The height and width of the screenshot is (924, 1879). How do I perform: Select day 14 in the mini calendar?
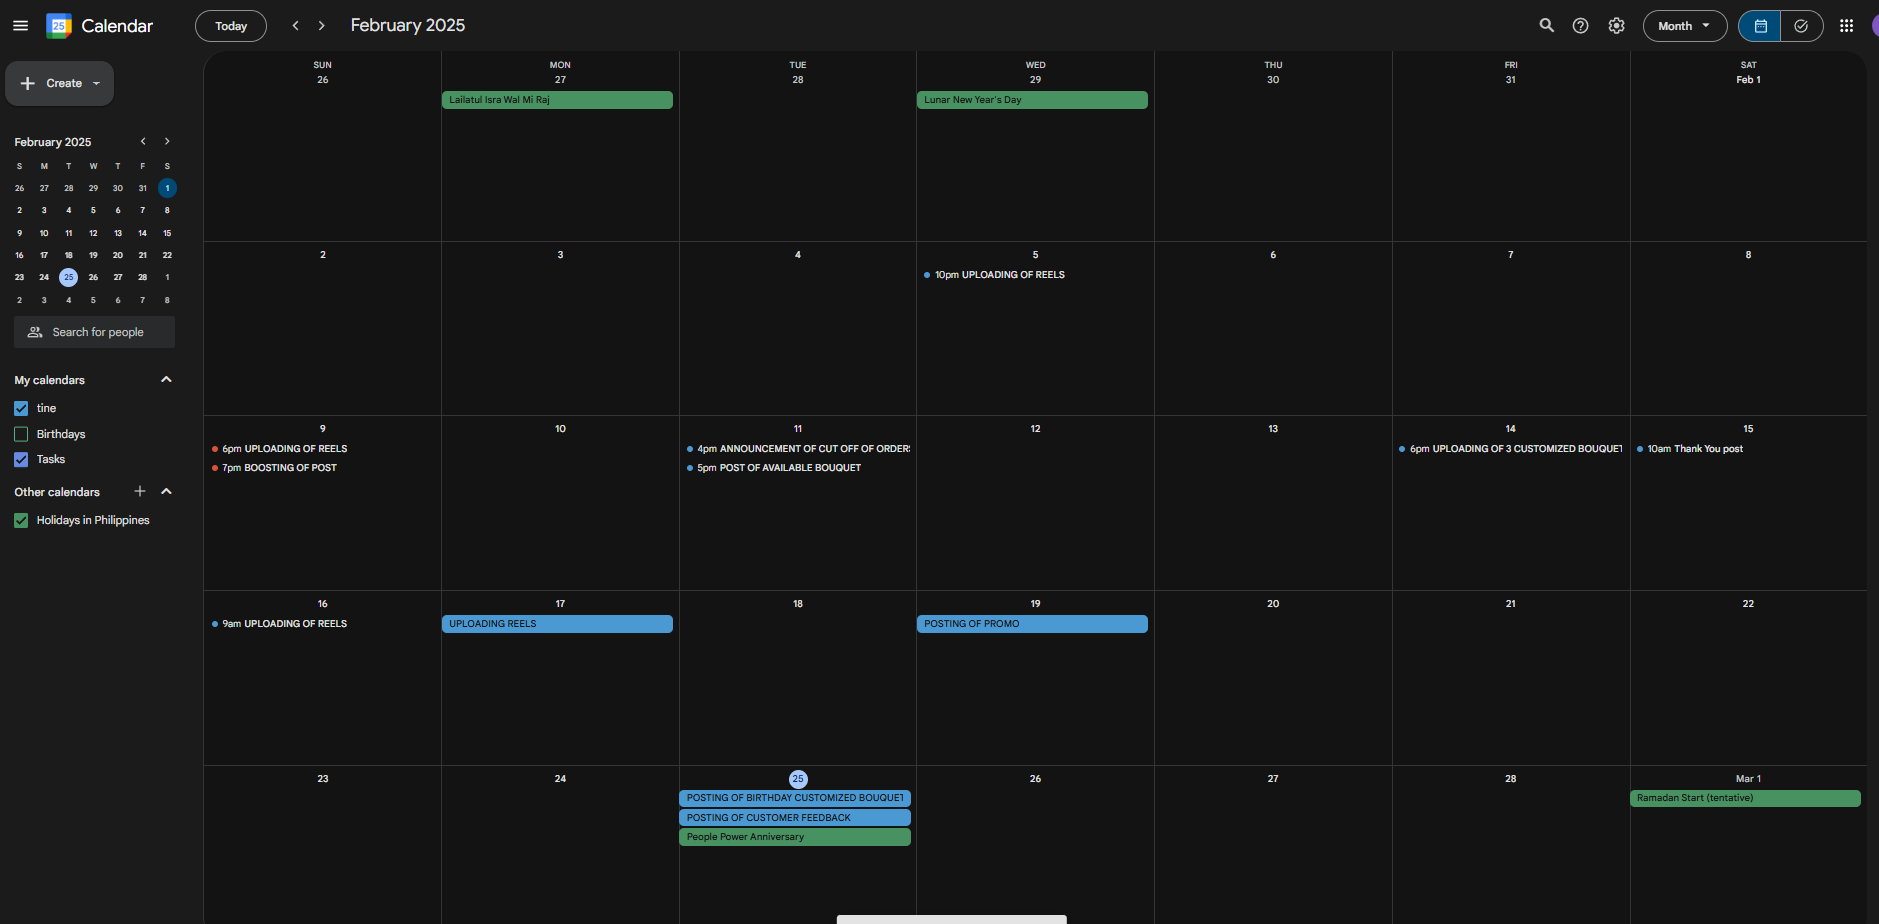coord(142,233)
